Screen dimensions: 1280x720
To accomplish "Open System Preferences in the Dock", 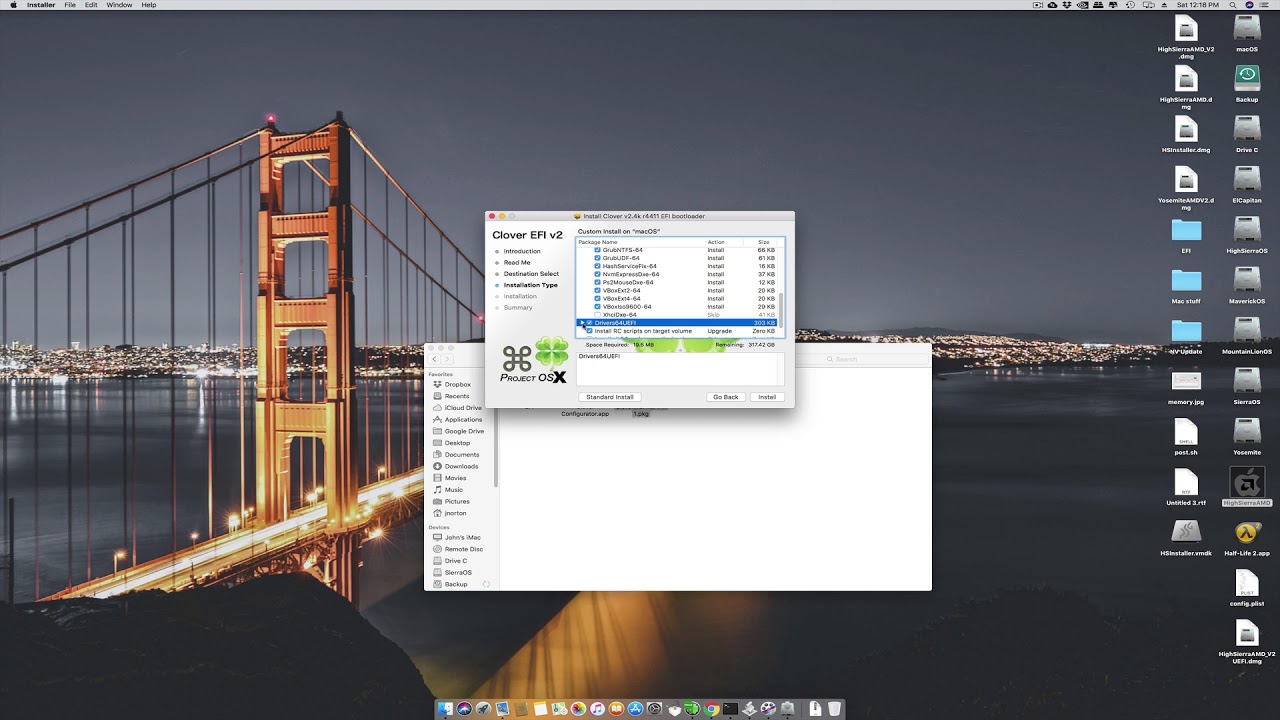I will 654,709.
